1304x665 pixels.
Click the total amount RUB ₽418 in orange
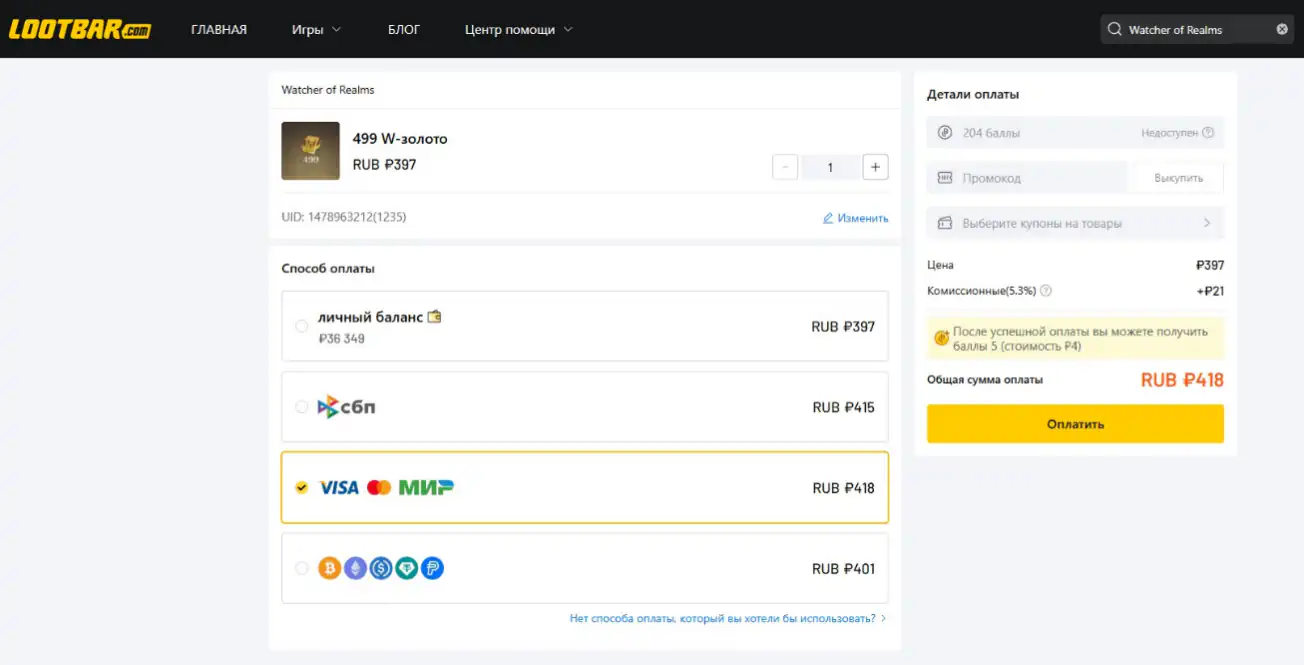tap(1182, 380)
